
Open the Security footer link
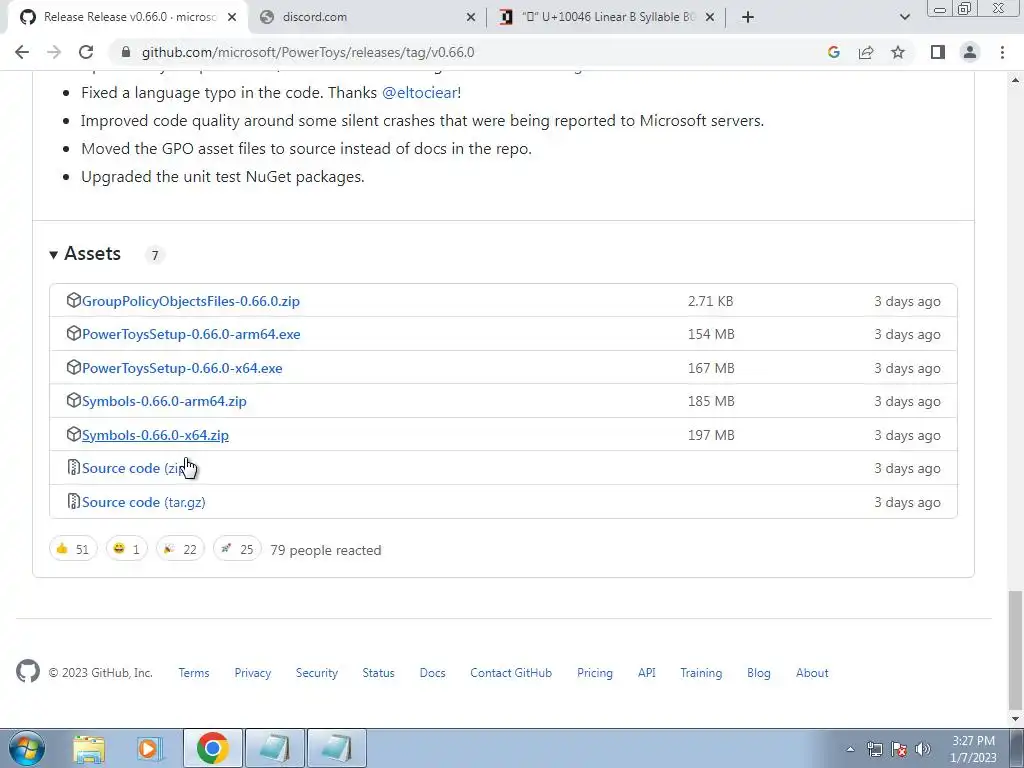click(x=317, y=673)
